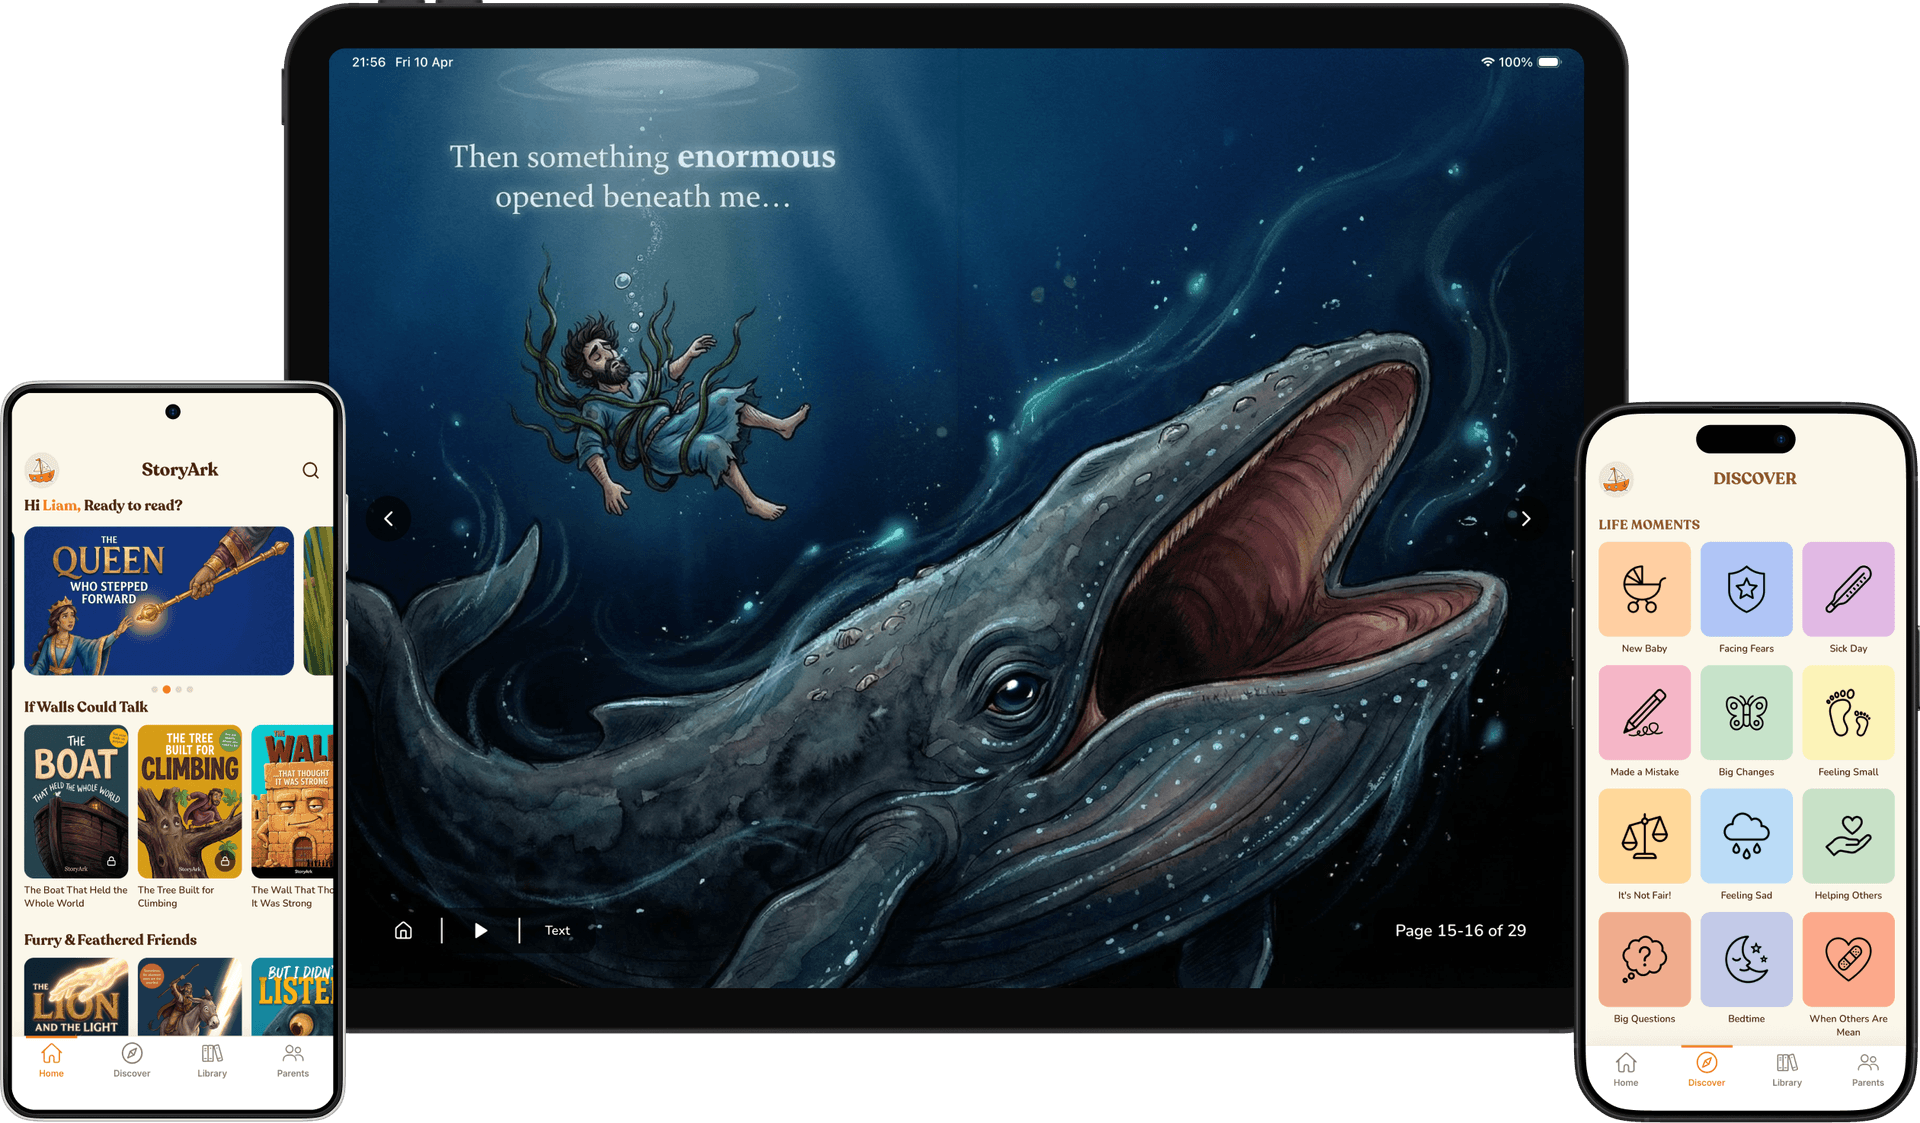
Task: Open the Parents tab
Action: click(292, 1059)
